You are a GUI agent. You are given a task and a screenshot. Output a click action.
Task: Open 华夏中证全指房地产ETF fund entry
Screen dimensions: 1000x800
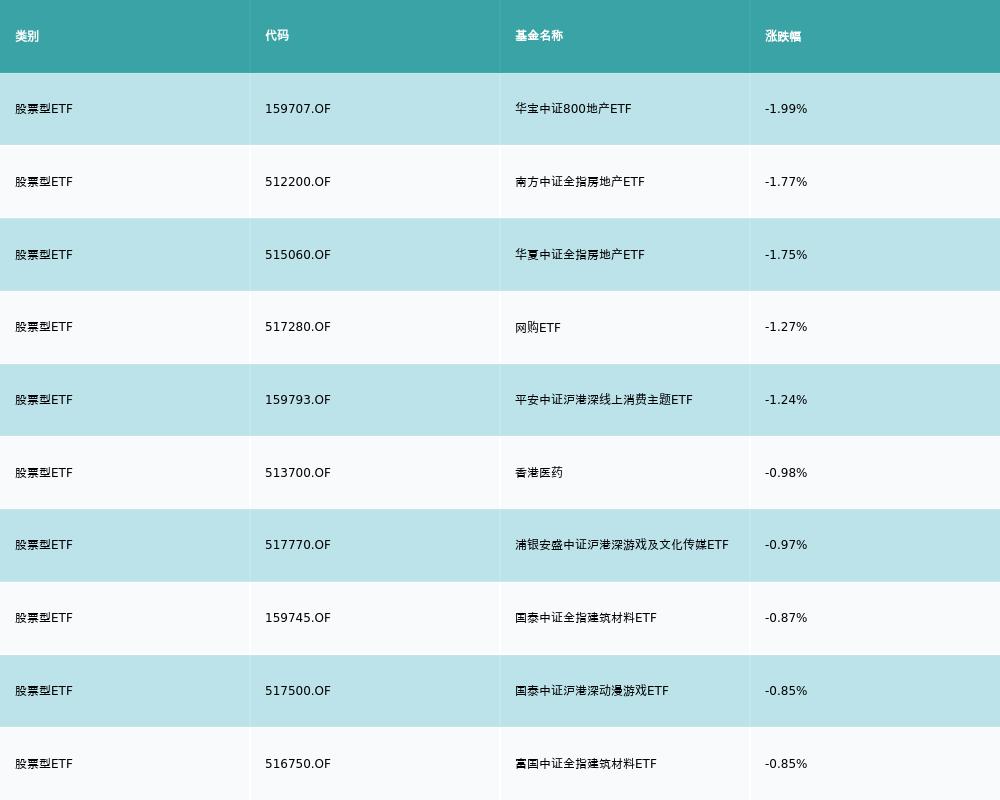(580, 255)
